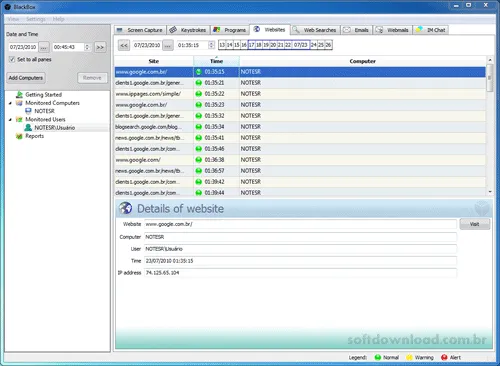This screenshot has width=500, height=366.
Task: Sort by the Time column header
Action: tap(216, 61)
